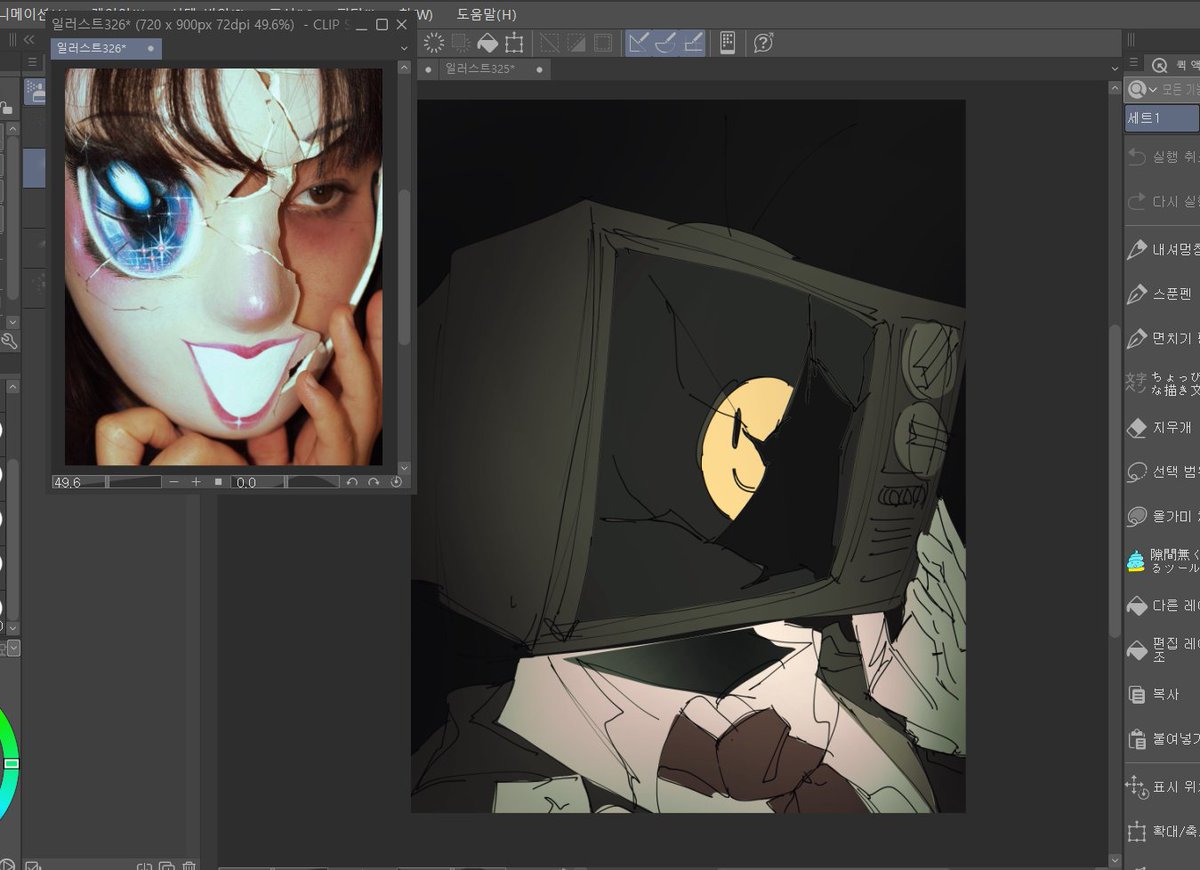The width and height of the screenshot is (1200, 870).
Task: Select the 세트1 set in Quick Access
Action: [1161, 118]
